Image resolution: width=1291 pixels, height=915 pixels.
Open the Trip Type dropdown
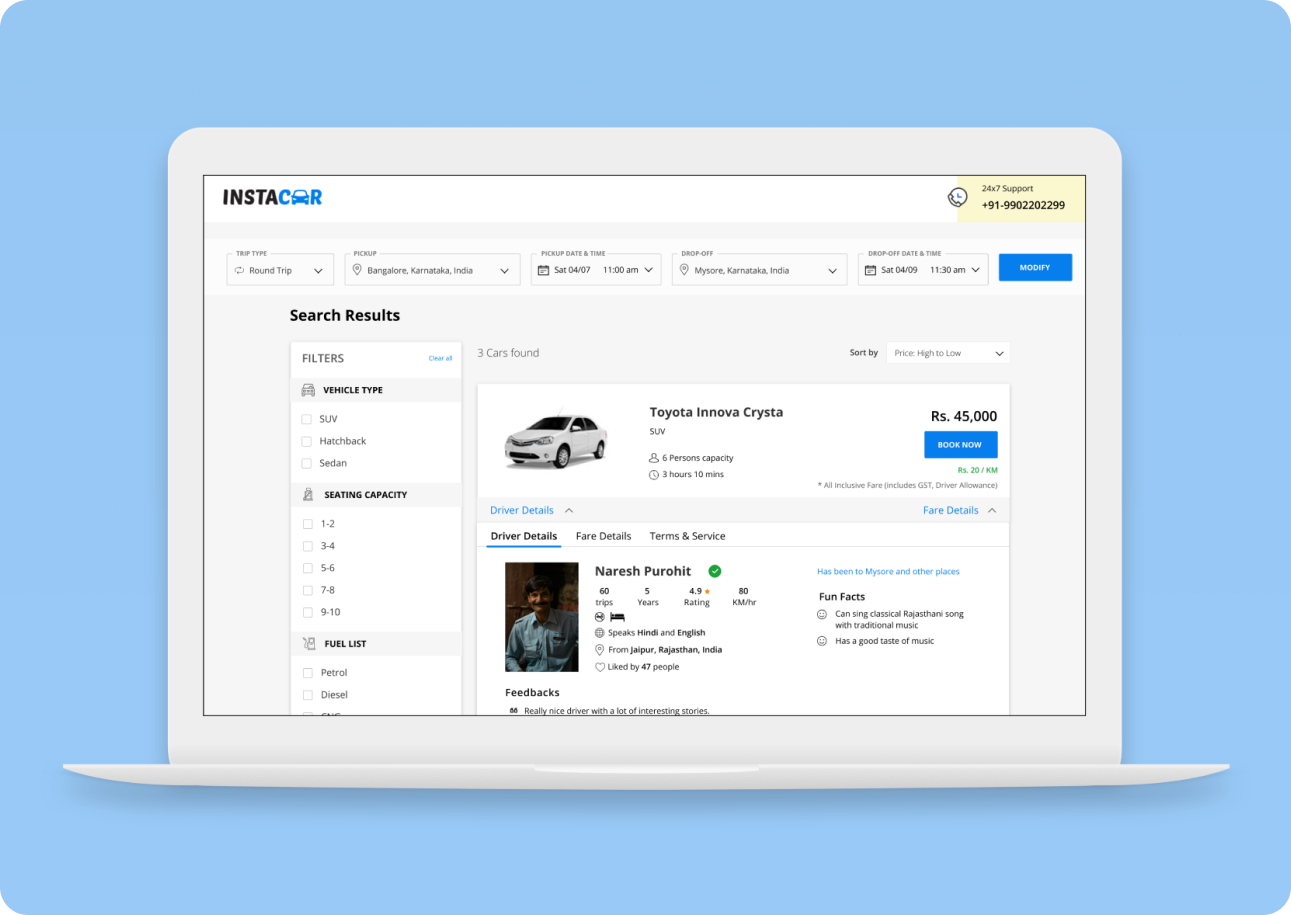280,270
